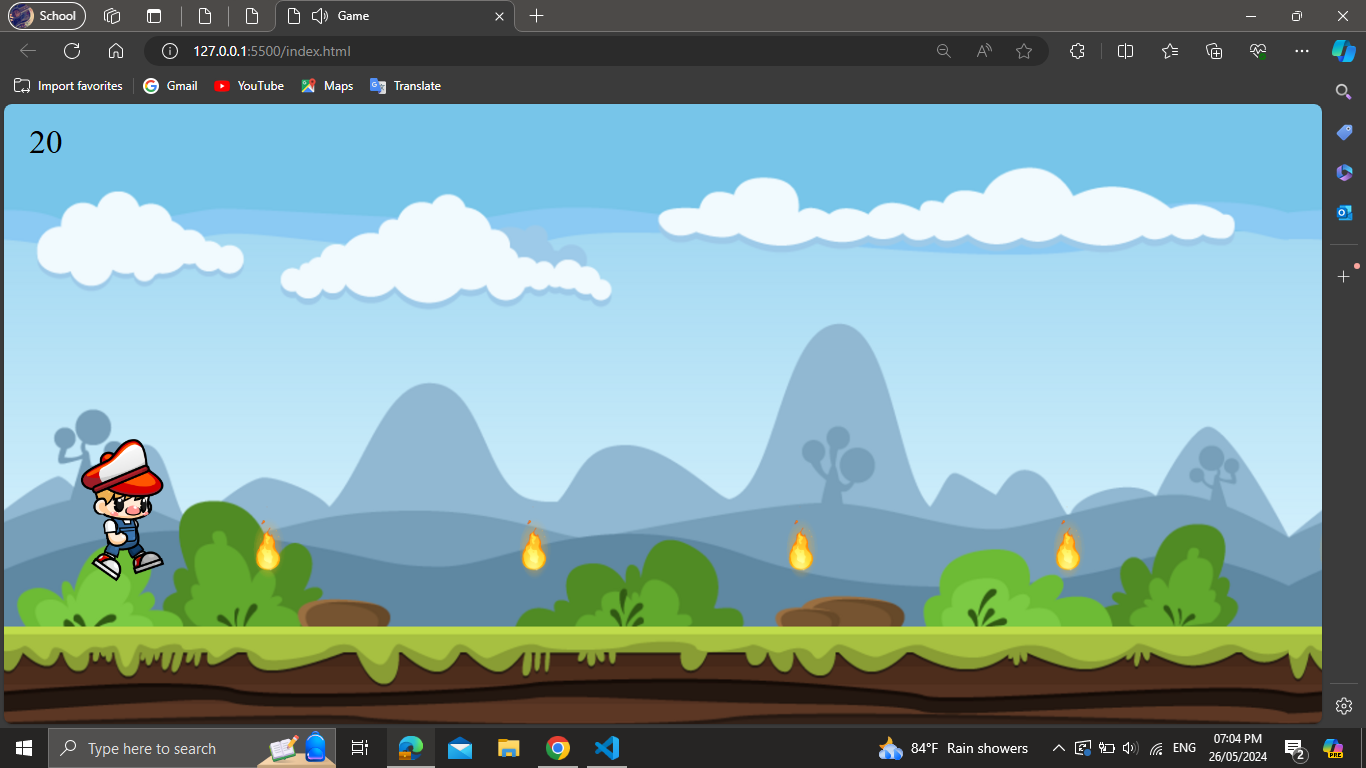Close the Game tab

pos(500,16)
